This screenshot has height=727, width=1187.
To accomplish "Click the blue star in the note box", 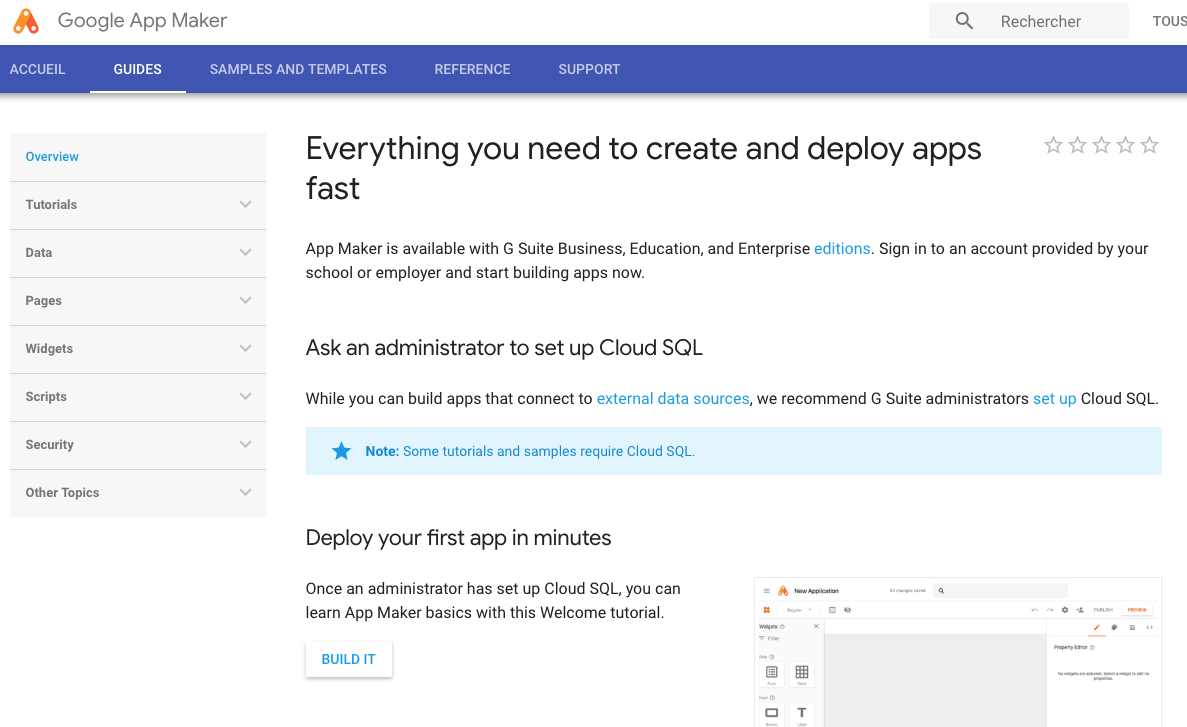I will point(341,451).
